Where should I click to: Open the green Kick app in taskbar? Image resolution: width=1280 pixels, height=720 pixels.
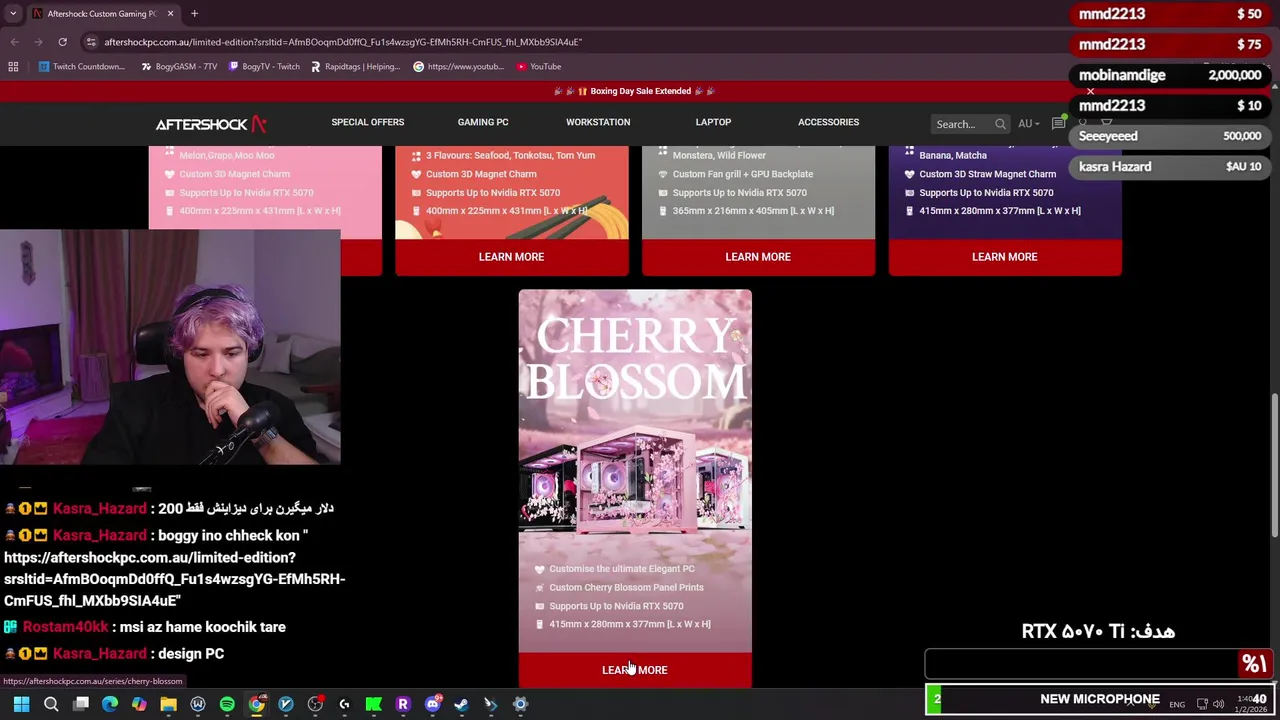[373, 704]
